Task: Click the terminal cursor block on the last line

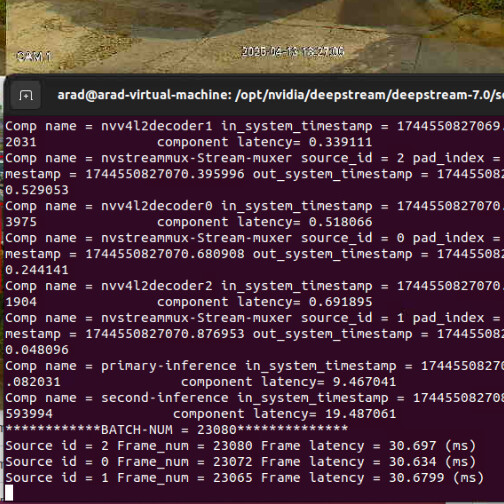Action: coord(9,493)
